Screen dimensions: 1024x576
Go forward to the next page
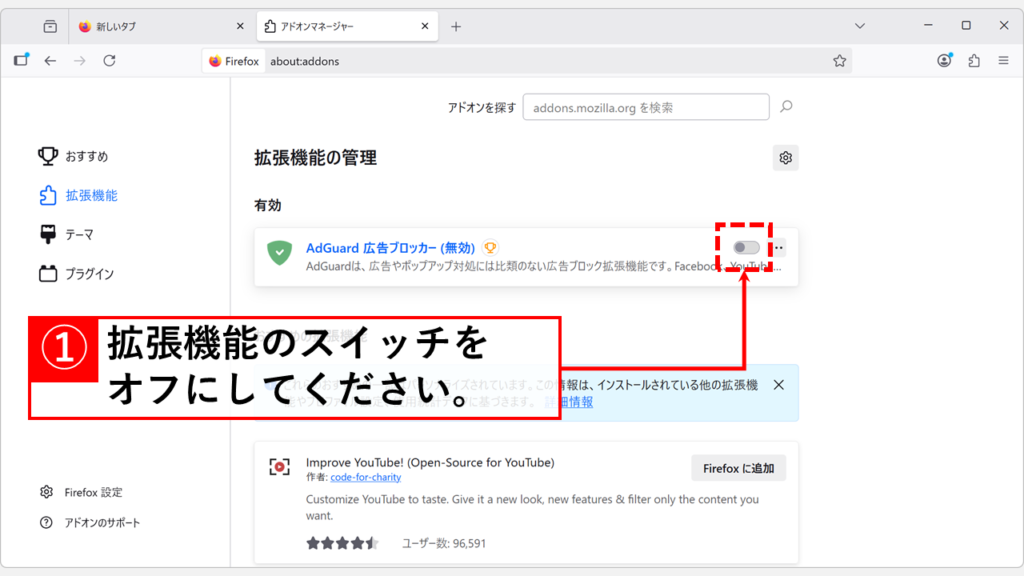[80, 61]
